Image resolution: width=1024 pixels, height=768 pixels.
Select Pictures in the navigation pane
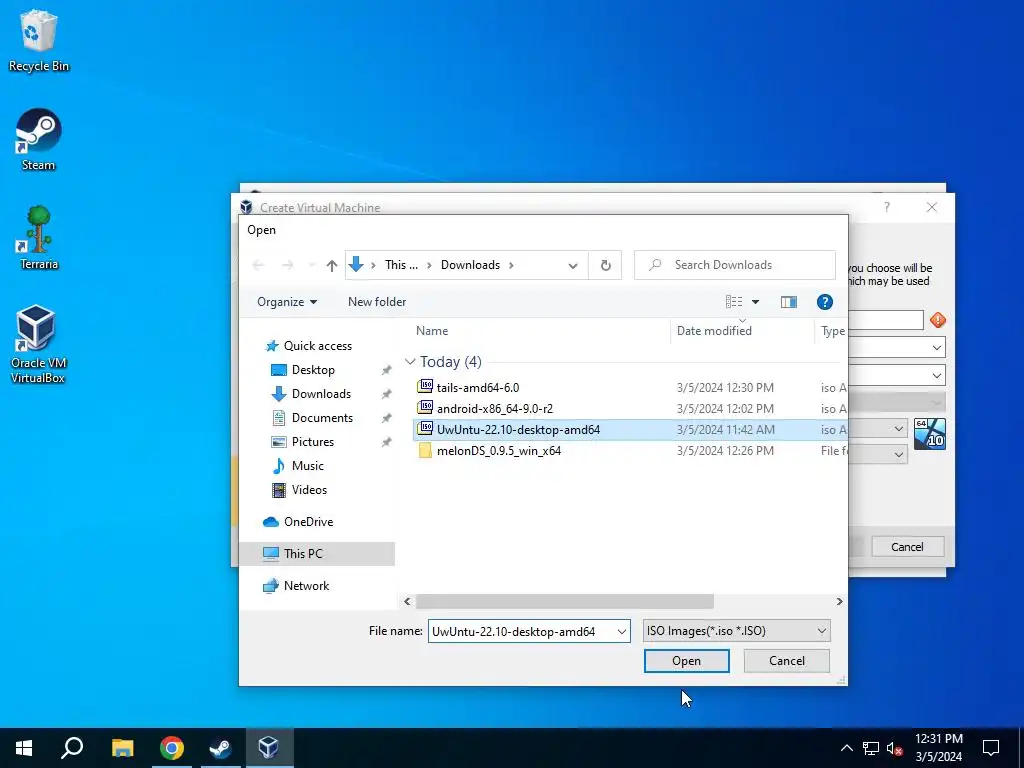312,442
